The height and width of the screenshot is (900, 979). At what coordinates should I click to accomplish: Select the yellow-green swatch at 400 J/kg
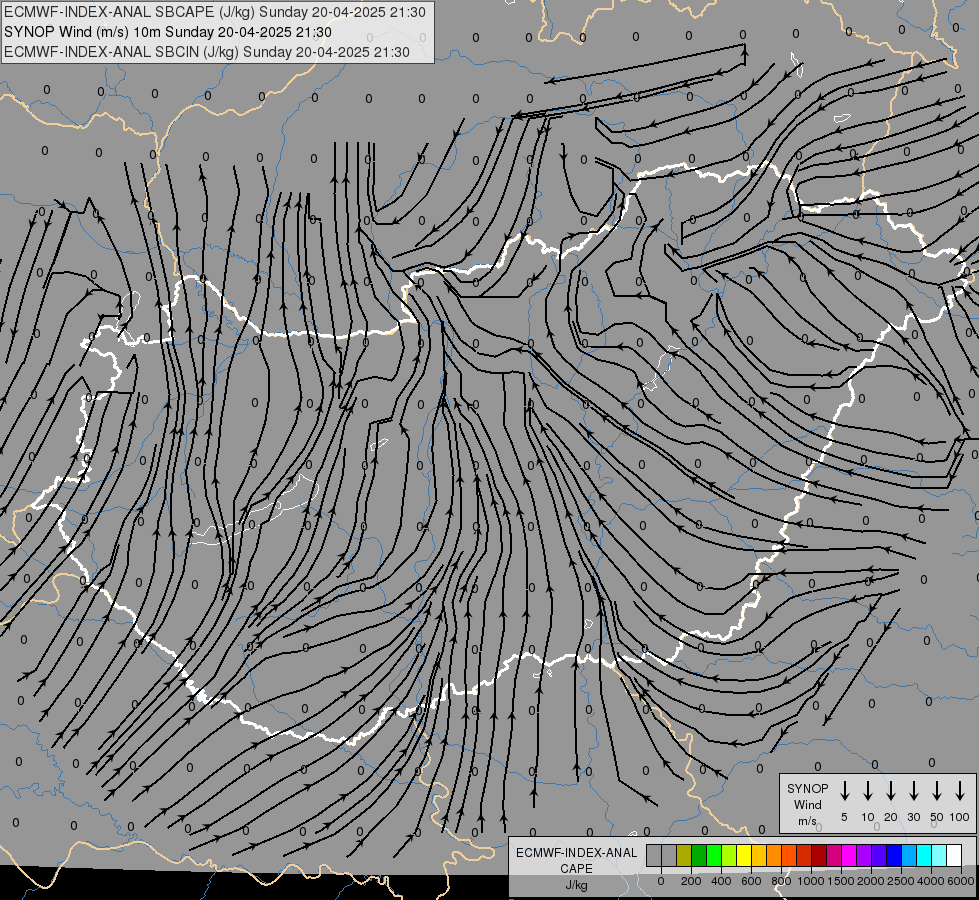point(729,855)
